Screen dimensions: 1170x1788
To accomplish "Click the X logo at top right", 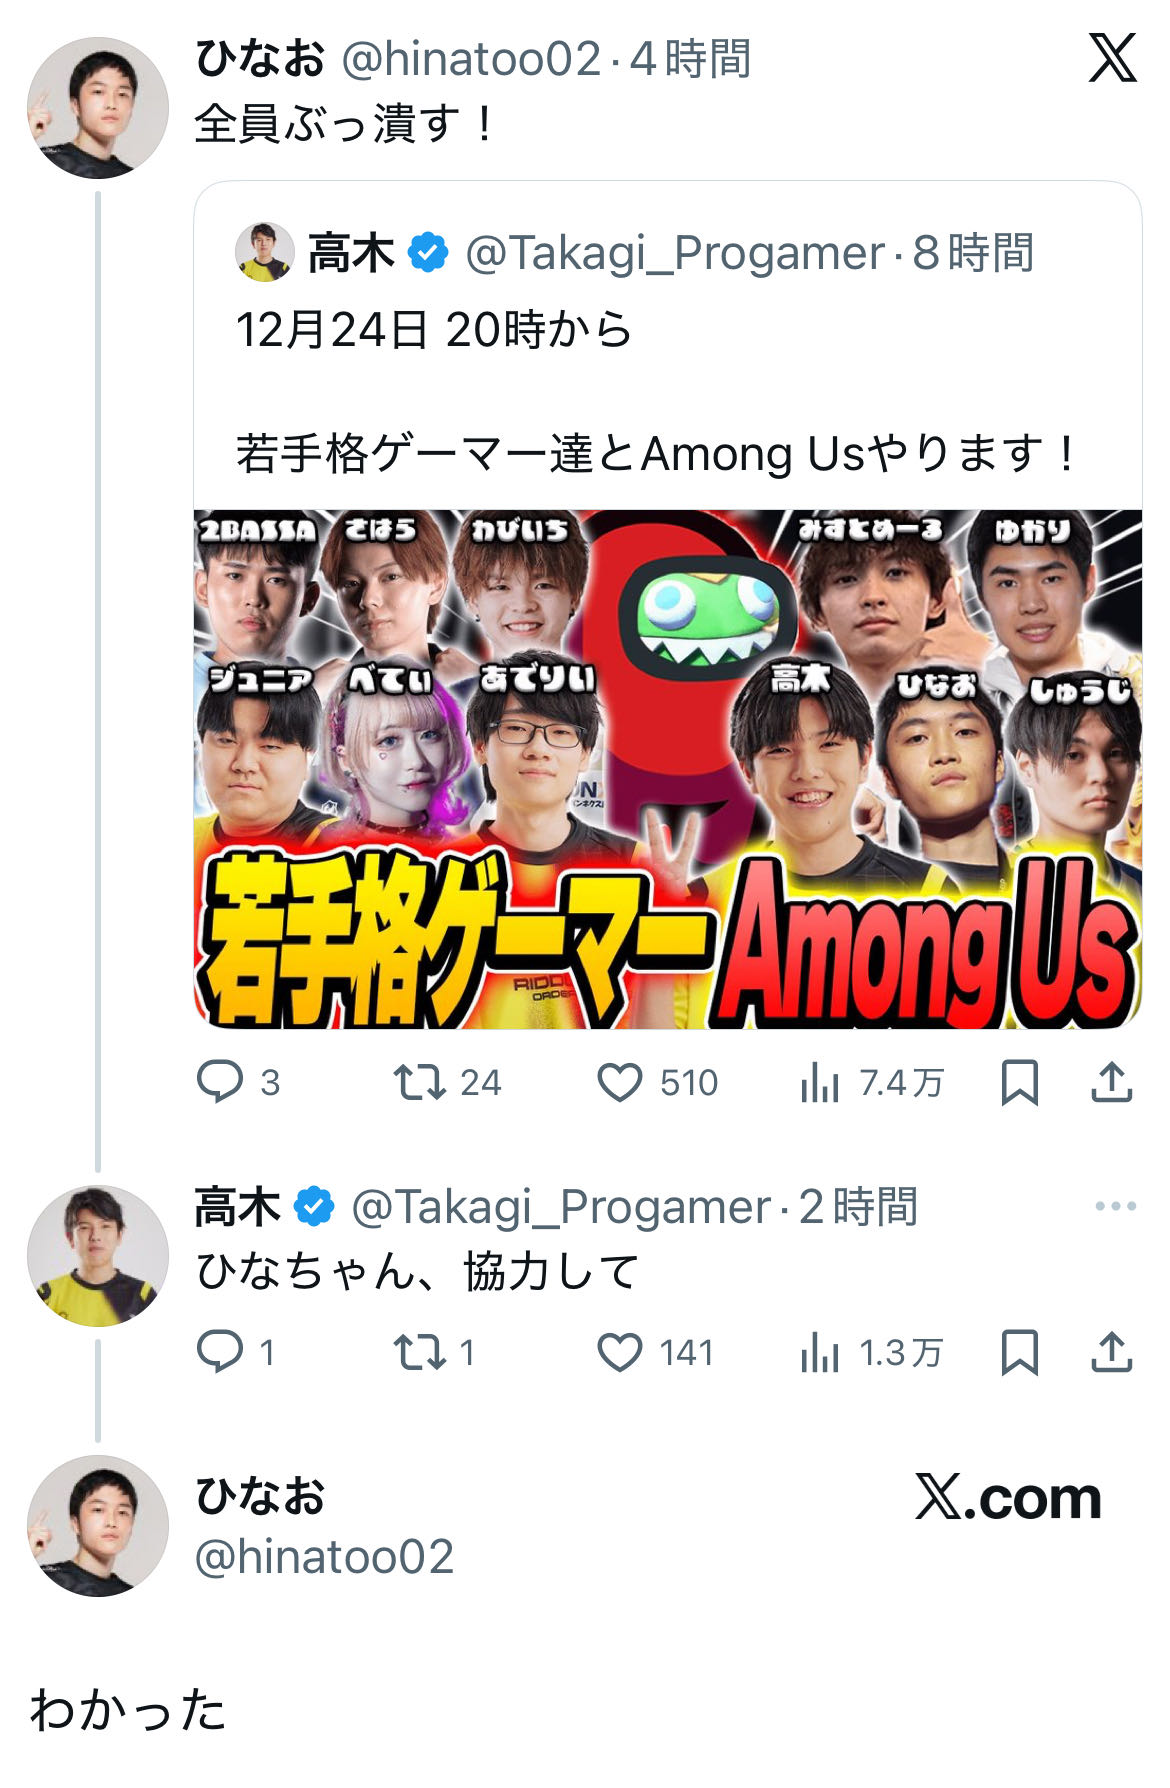I will pyautogui.click(x=1112, y=58).
